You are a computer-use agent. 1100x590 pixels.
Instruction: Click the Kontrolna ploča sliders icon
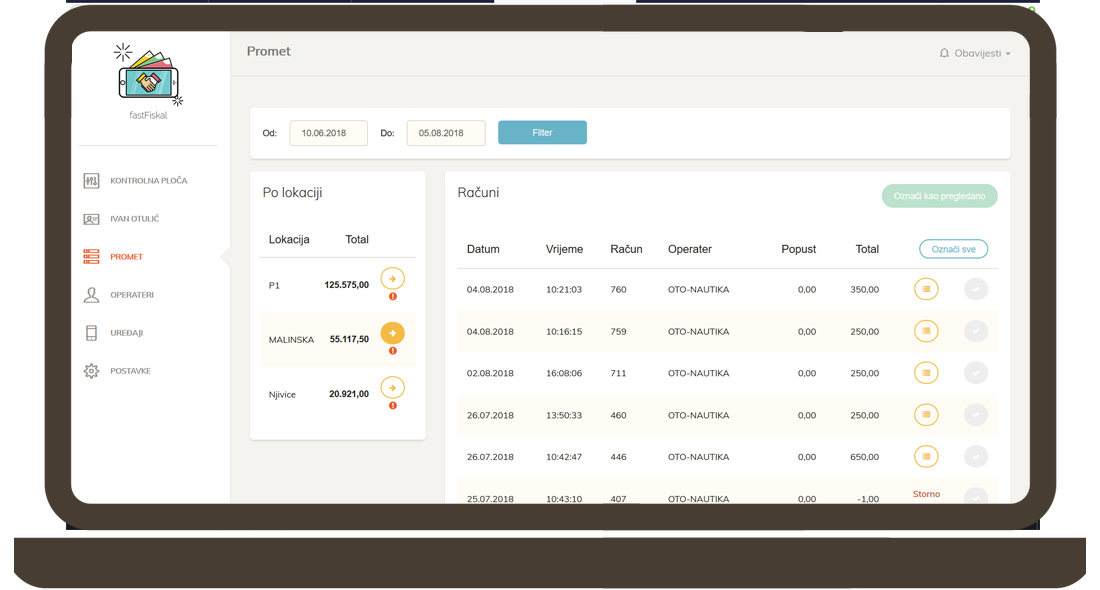92,181
